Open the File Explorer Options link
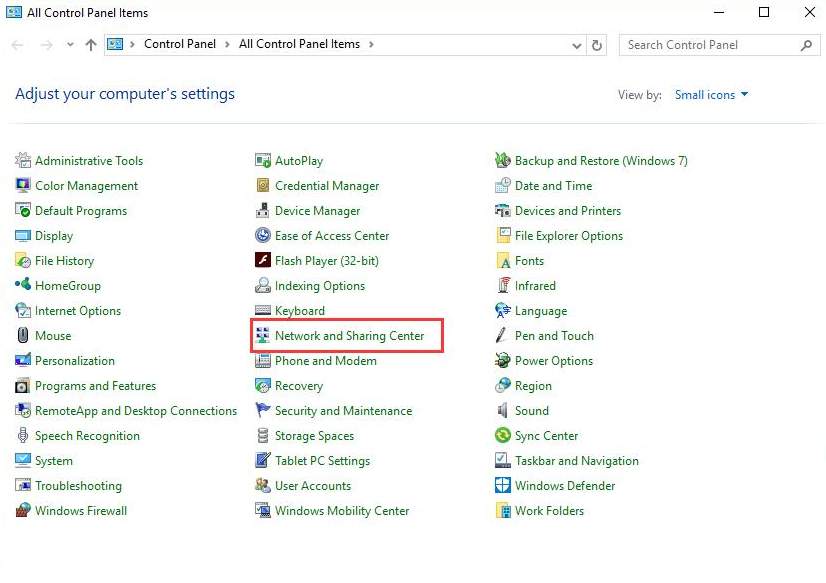Image resolution: width=826 pixels, height=583 pixels. click(569, 236)
